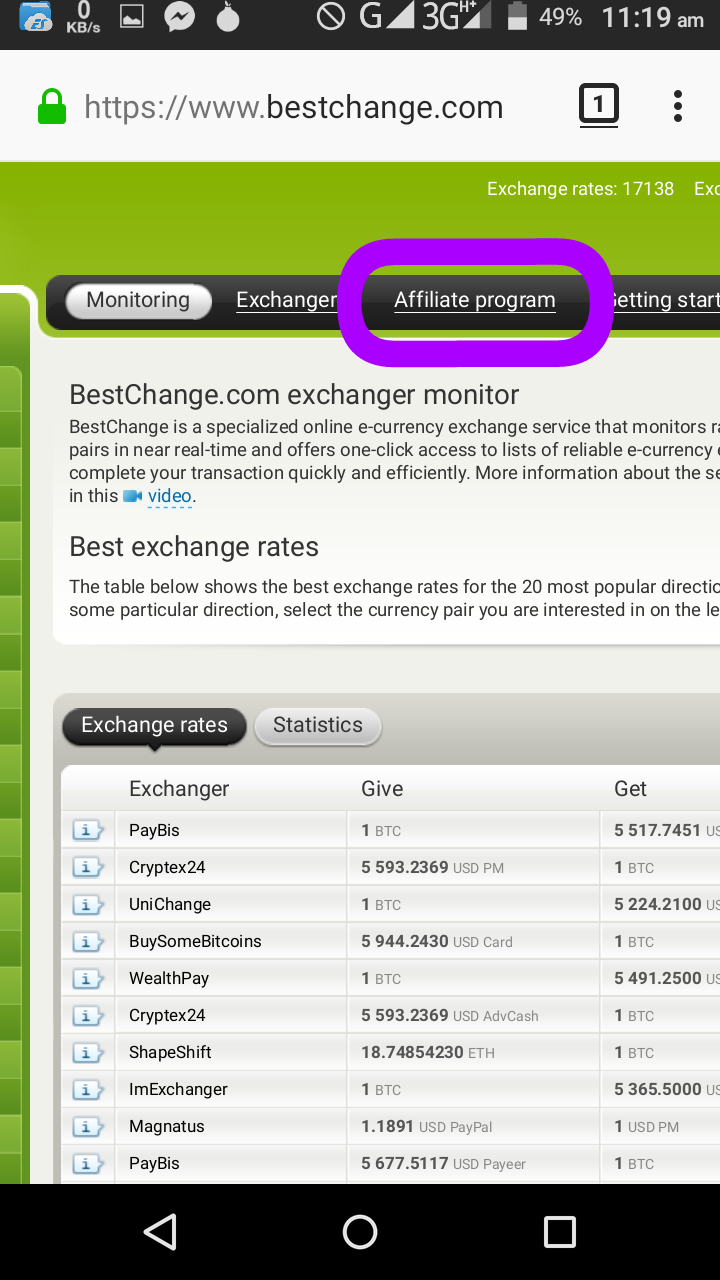Screen dimensions: 720x1280
Task: Open Android recent apps square button
Action: coord(559,1232)
